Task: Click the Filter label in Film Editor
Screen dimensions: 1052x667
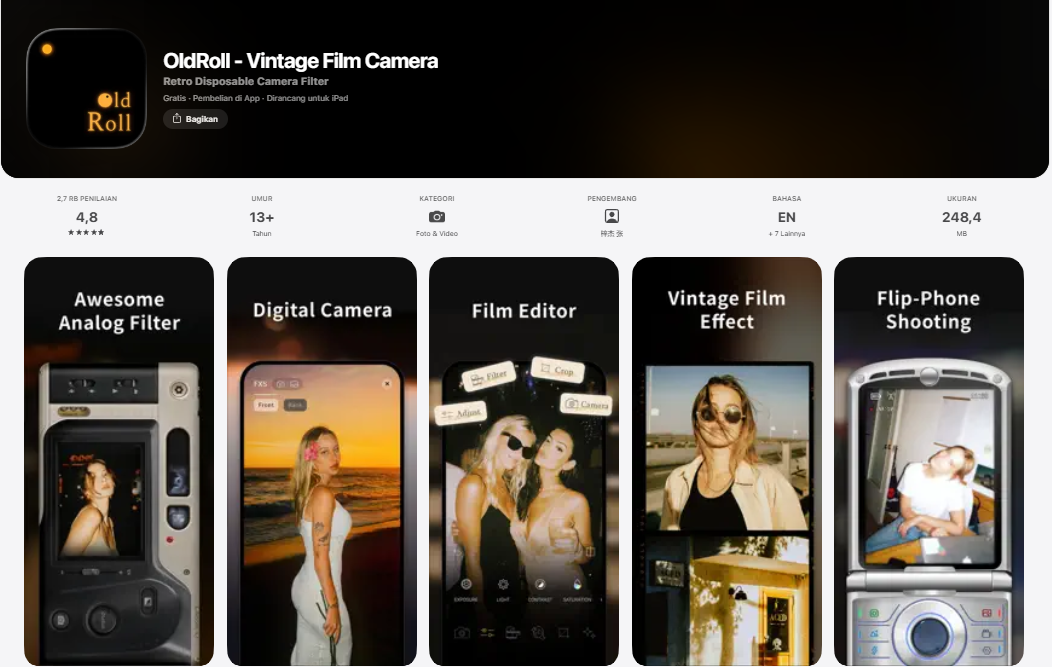Action: [x=488, y=377]
